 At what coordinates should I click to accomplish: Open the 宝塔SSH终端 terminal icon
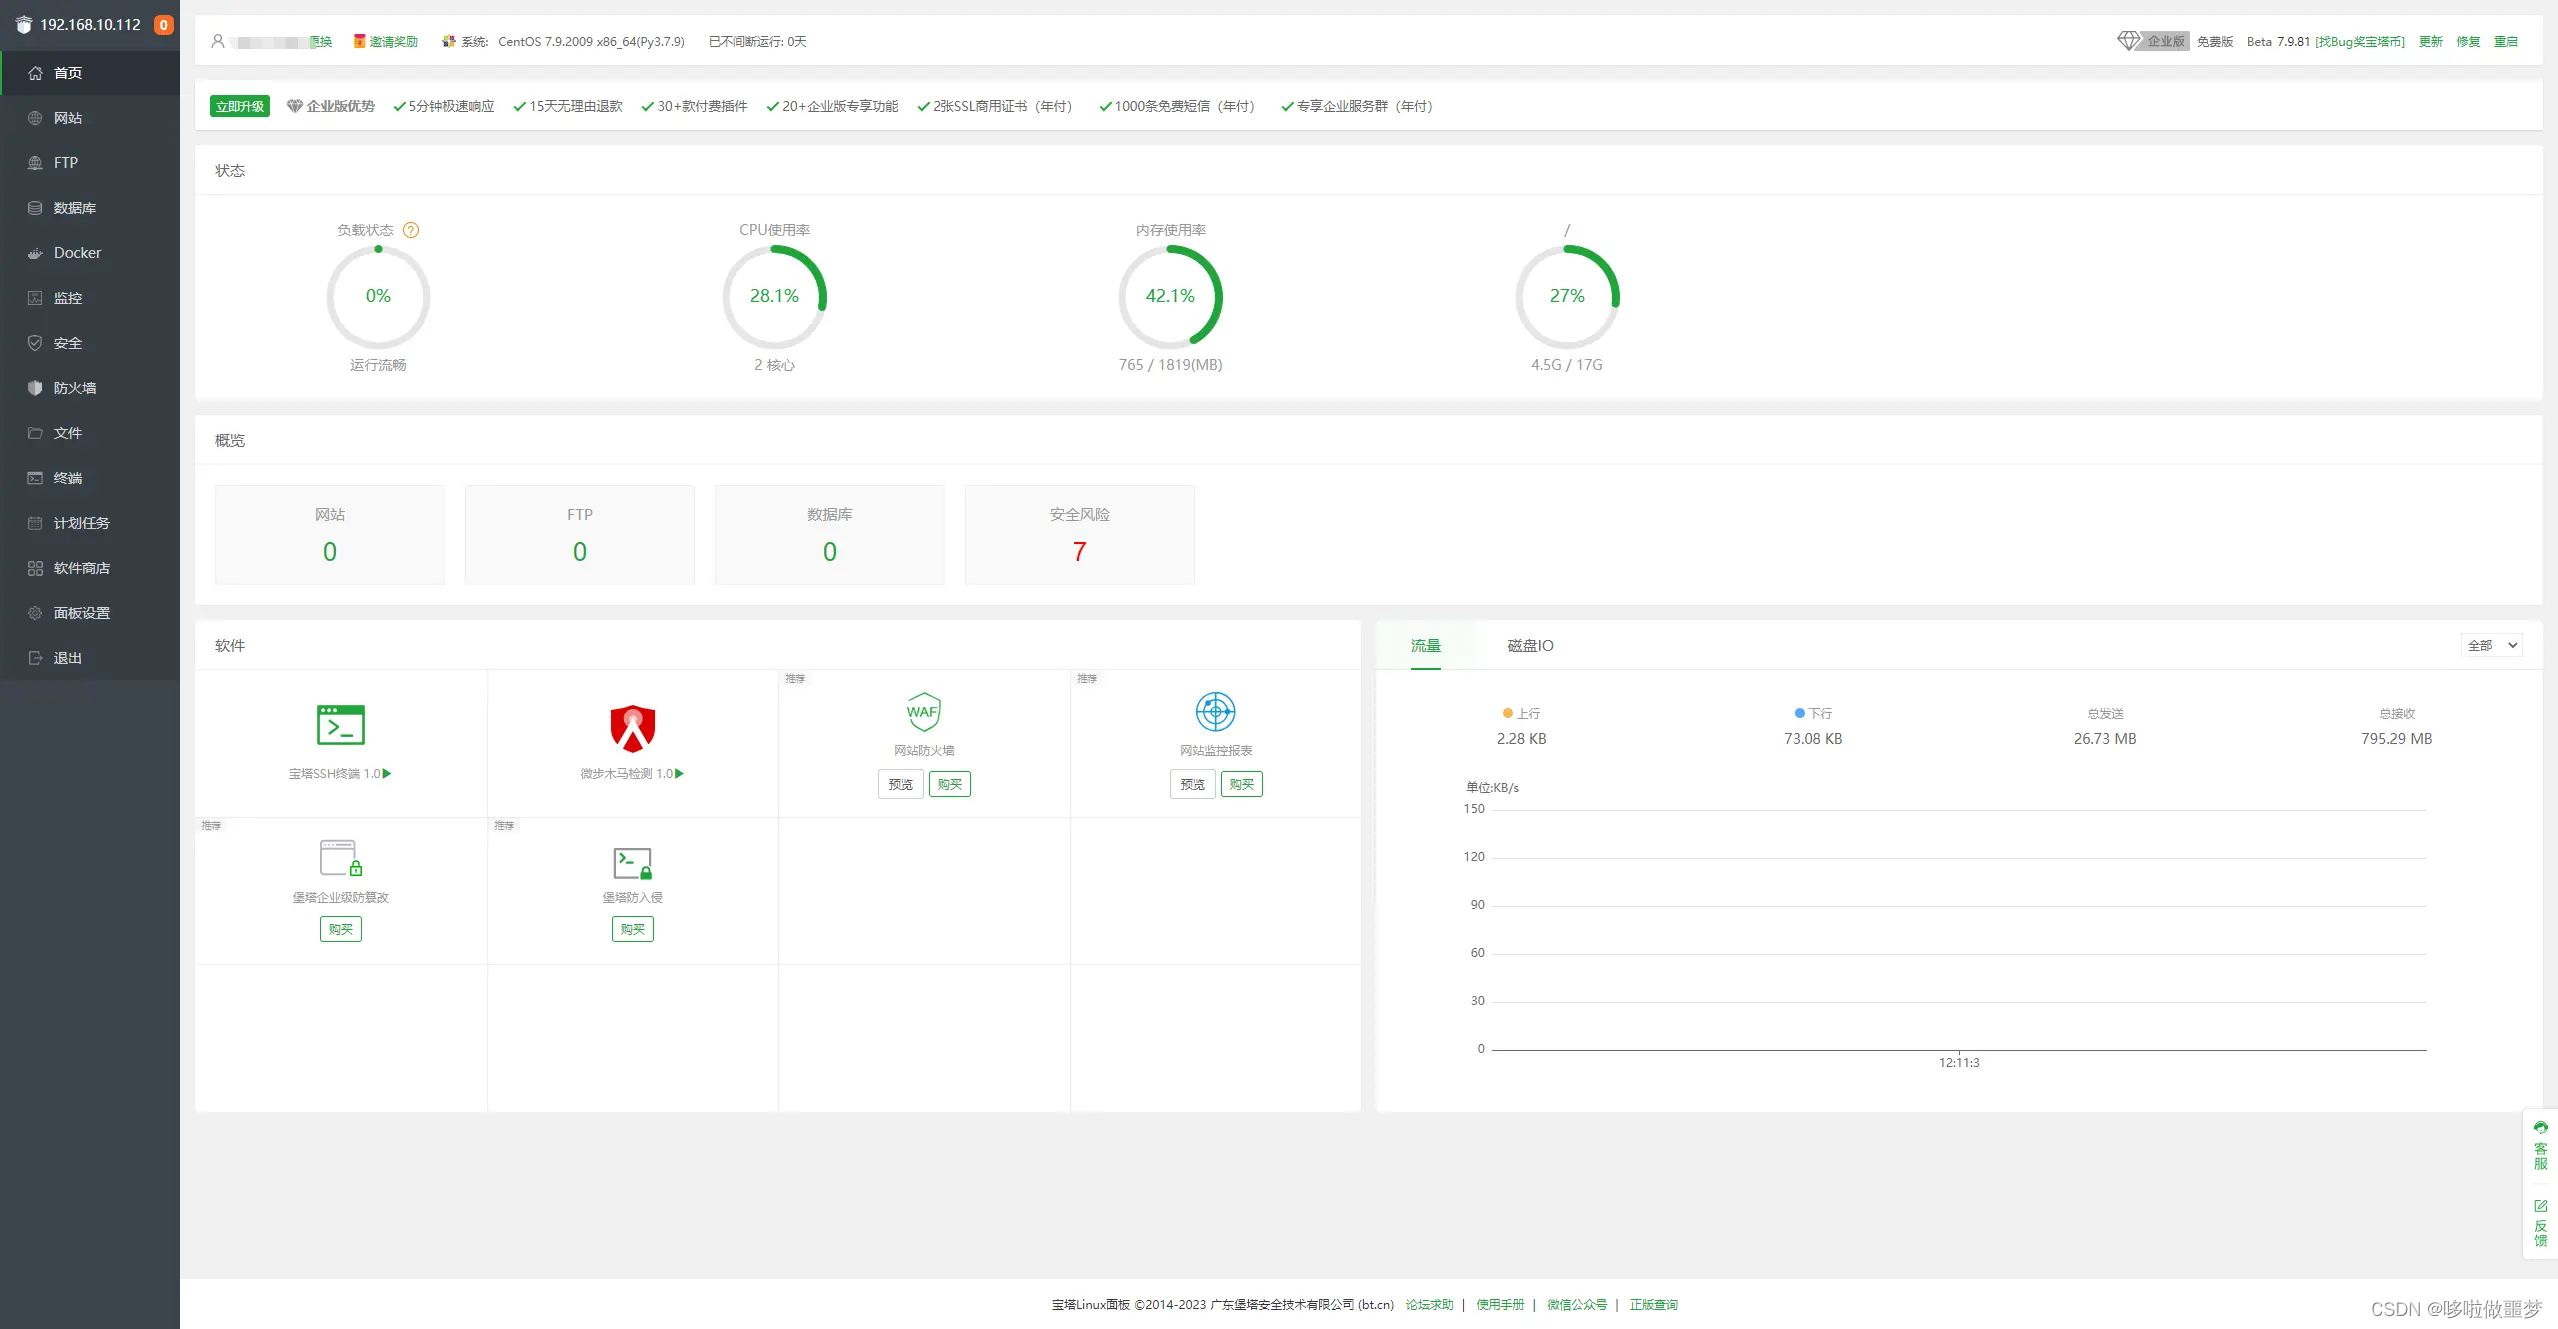click(x=340, y=725)
